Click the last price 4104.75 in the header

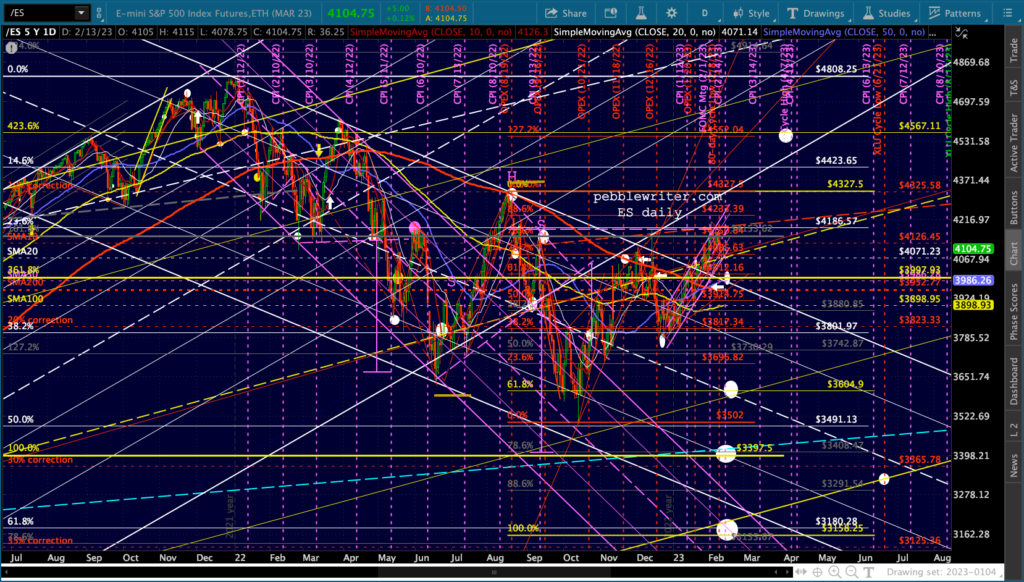[351, 13]
